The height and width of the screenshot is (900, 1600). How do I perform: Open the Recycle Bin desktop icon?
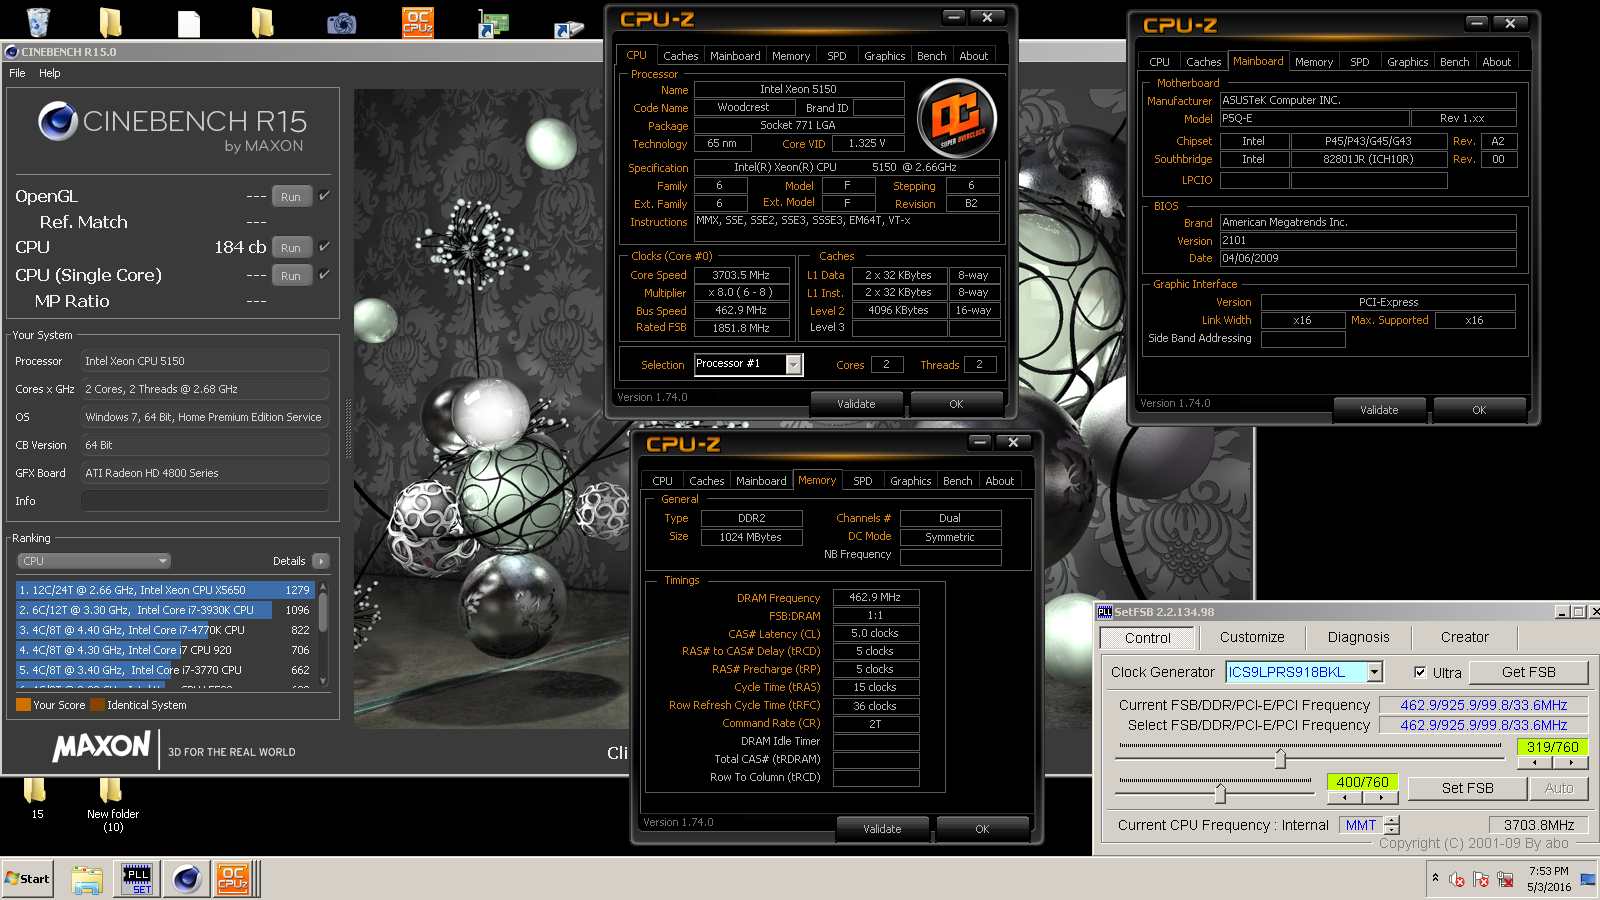click(38, 21)
